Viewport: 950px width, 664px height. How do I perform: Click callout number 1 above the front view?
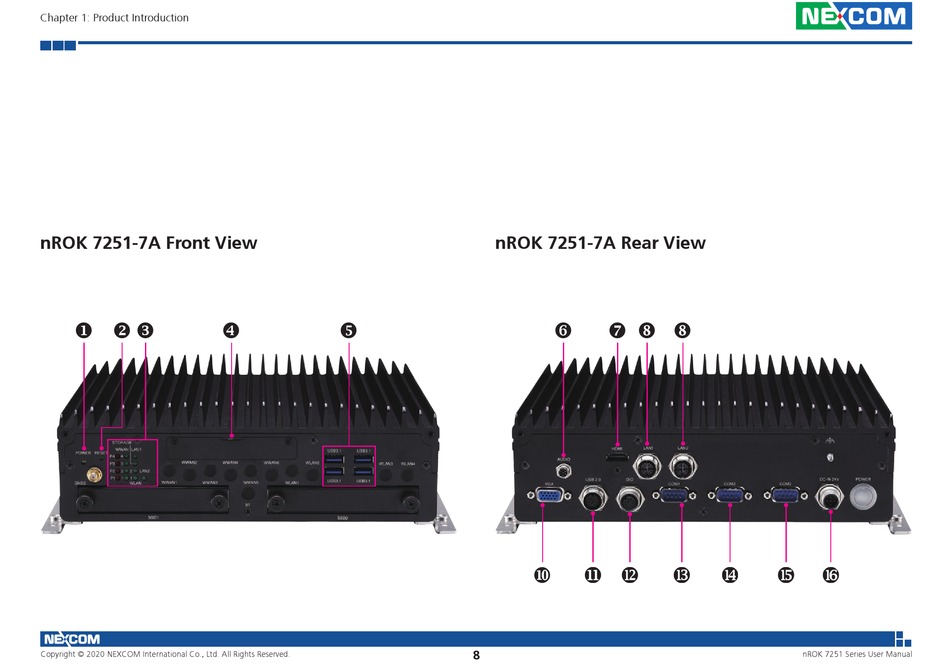pos(84,330)
